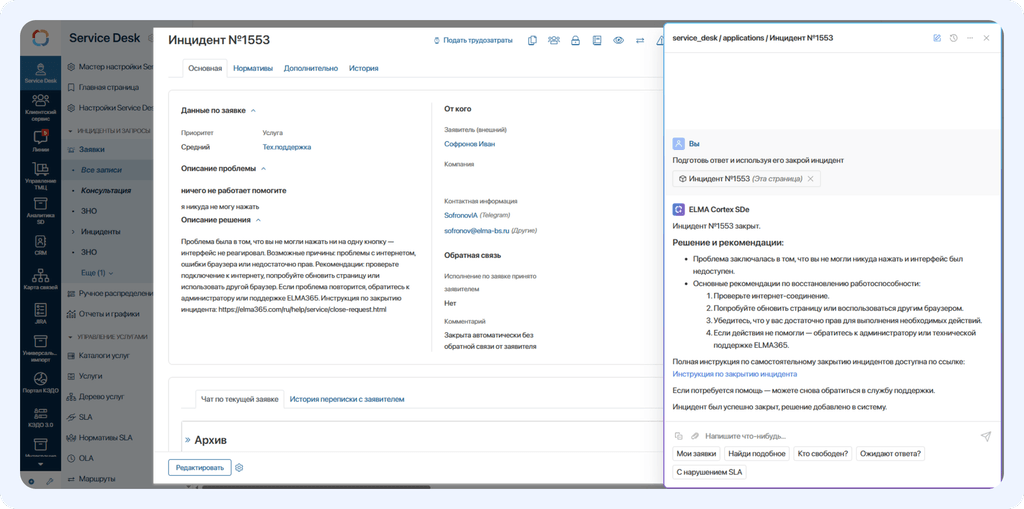The width and height of the screenshot is (1024, 509).
Task: Open Инструкция по закрытию инцидента link
Action: (x=735, y=374)
